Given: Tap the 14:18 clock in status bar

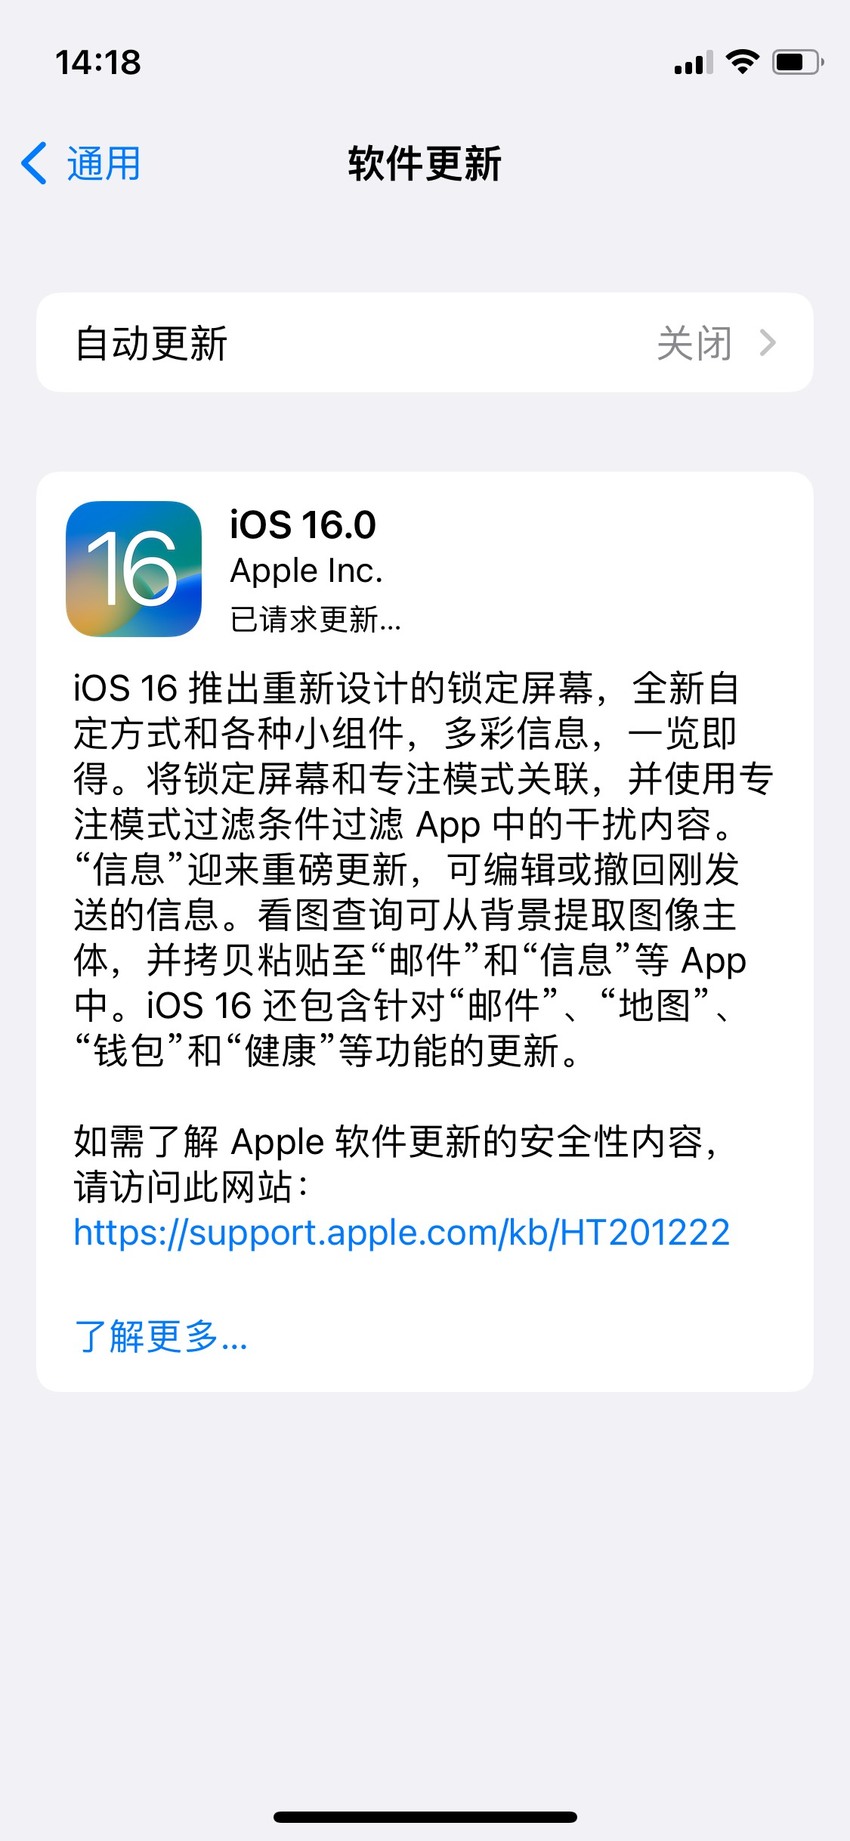Looking at the screenshot, I should (x=98, y=63).
